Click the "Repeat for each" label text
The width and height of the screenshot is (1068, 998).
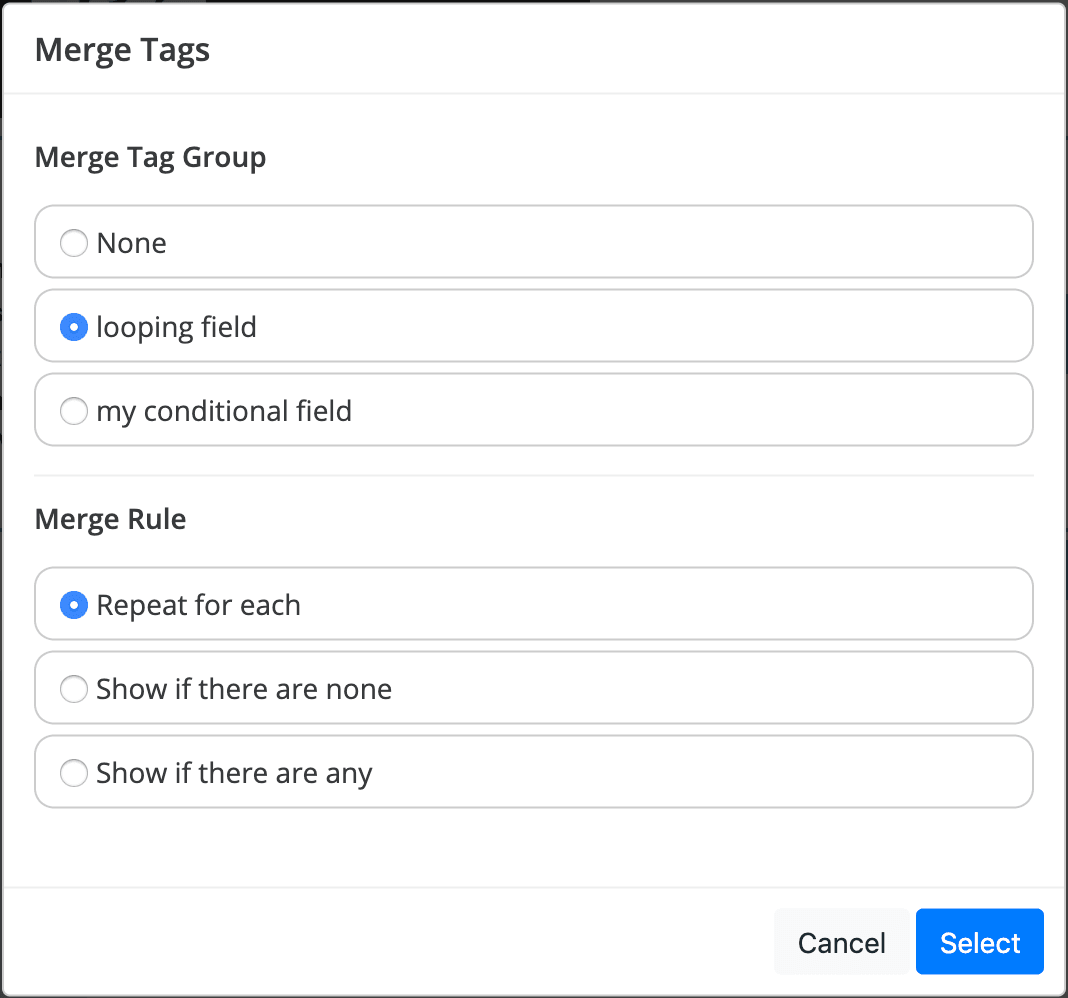pos(198,605)
